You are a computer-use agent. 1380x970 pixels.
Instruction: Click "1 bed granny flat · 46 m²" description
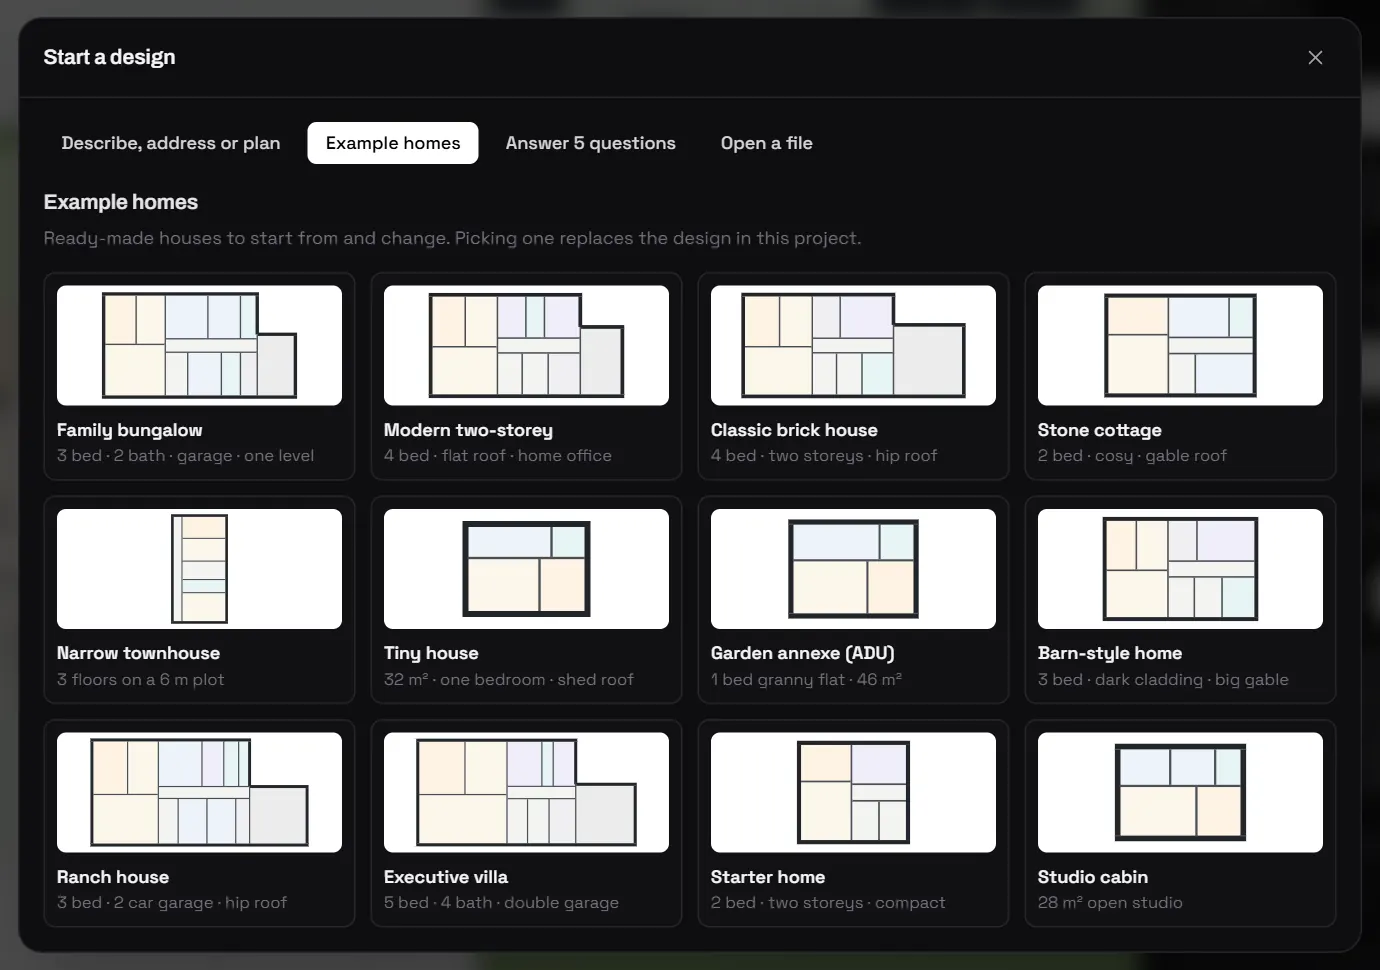806,680
